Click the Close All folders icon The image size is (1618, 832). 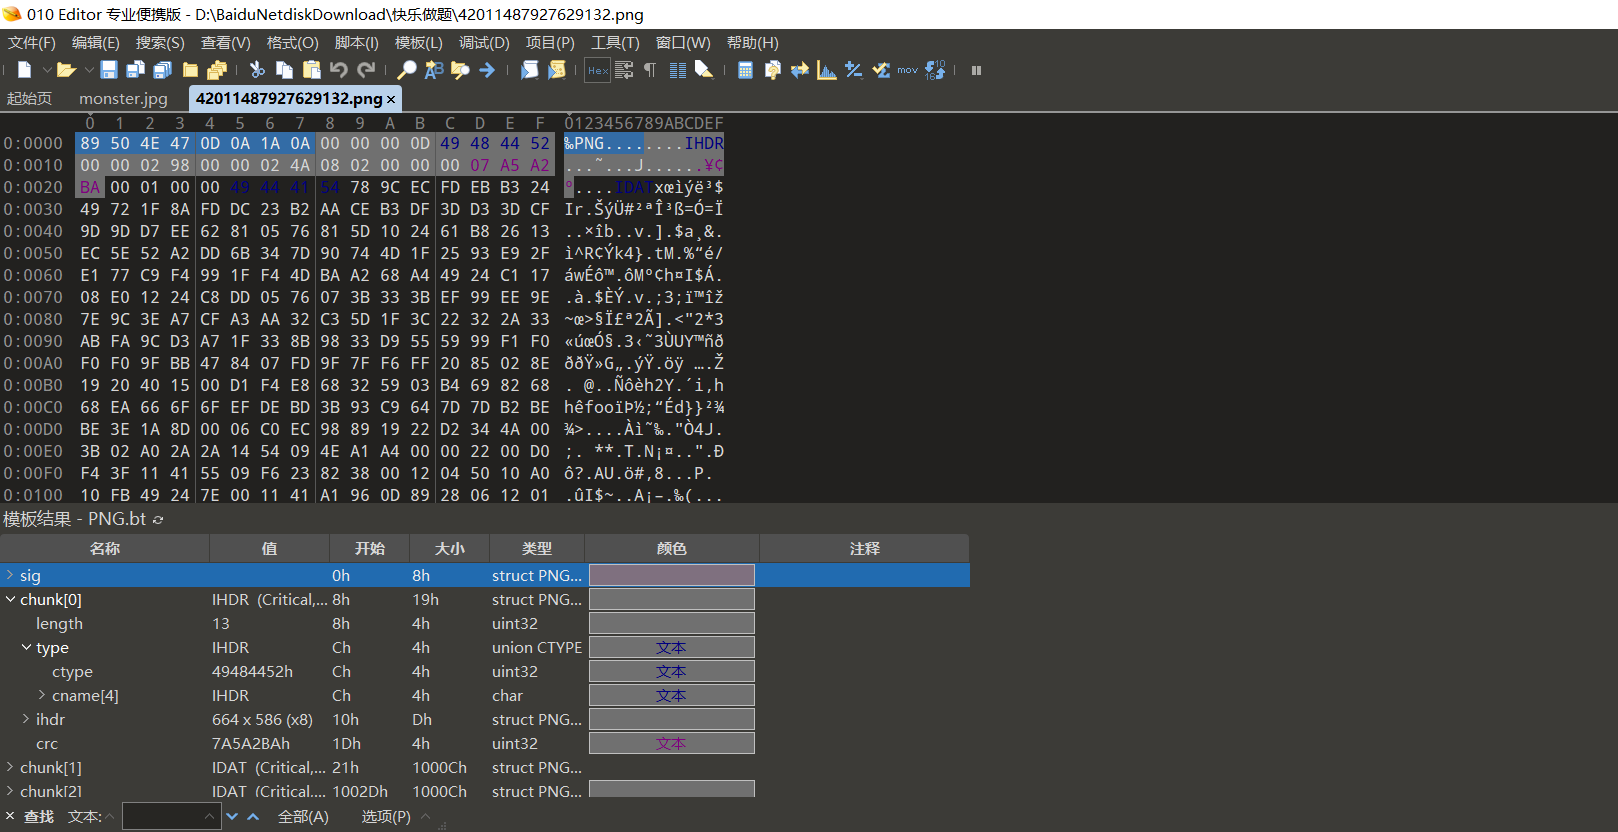coord(217,70)
